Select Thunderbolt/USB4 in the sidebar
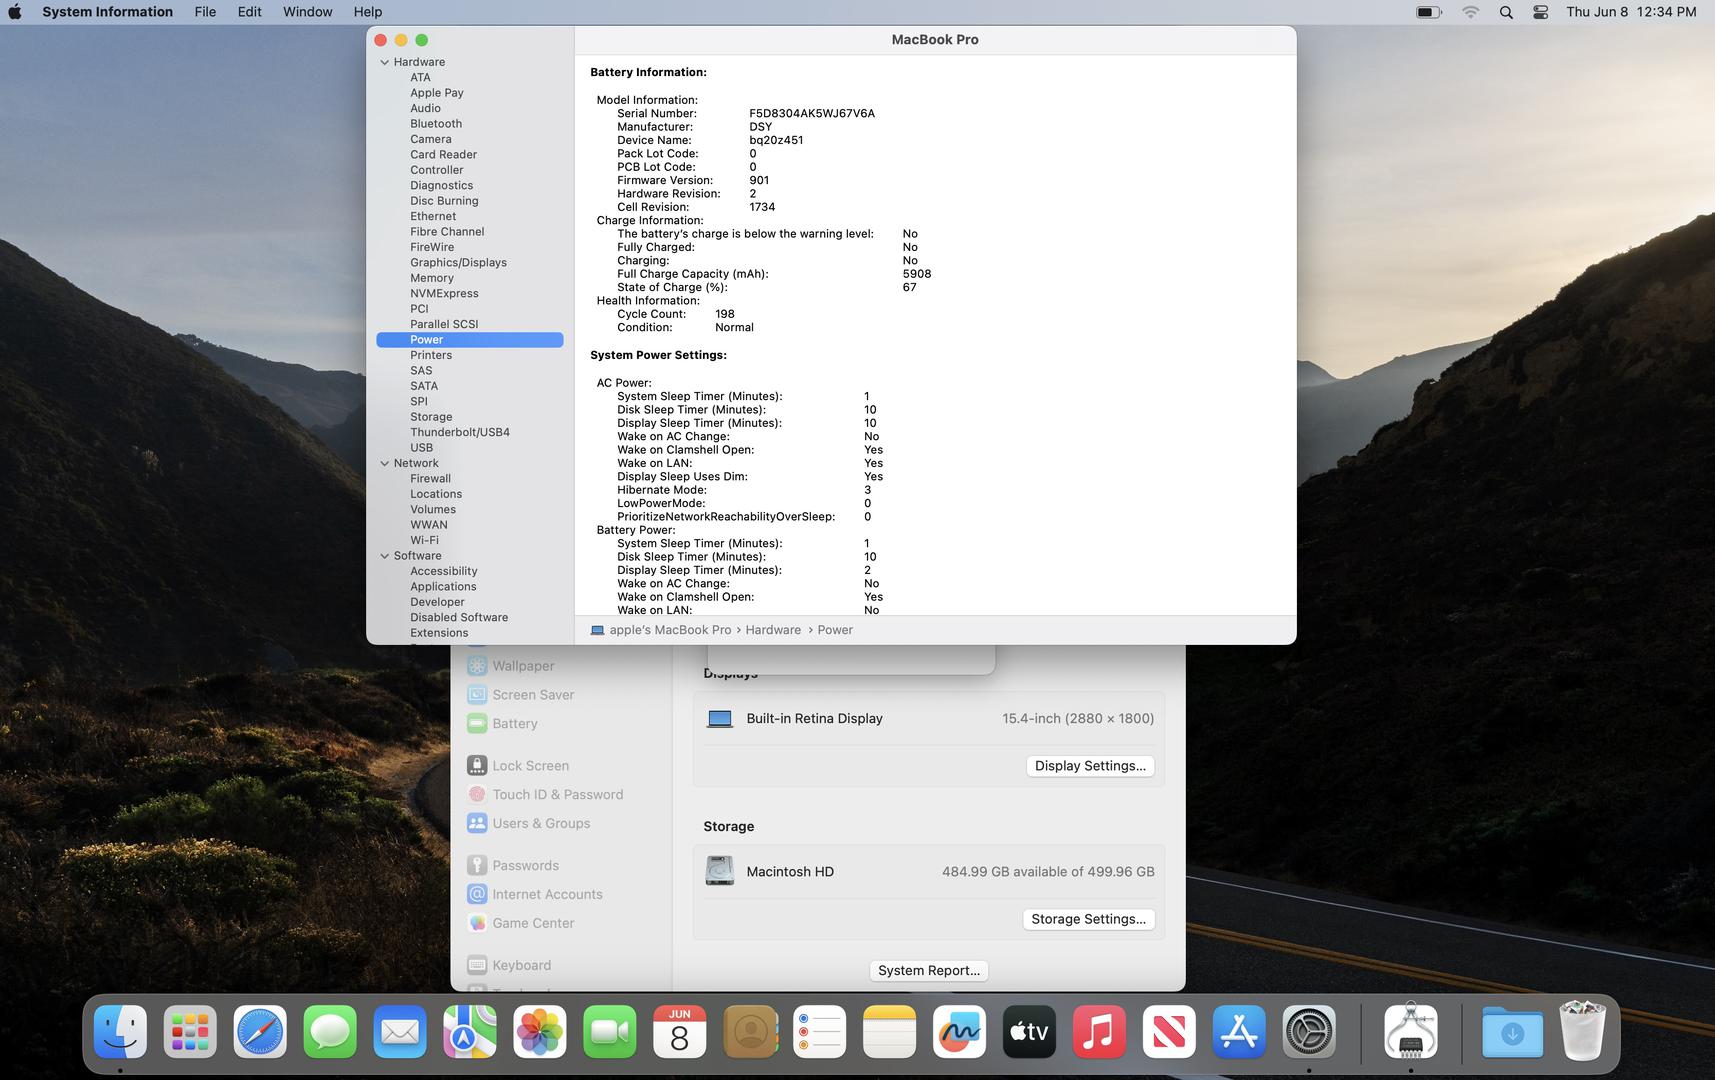This screenshot has width=1715, height=1080. (460, 432)
